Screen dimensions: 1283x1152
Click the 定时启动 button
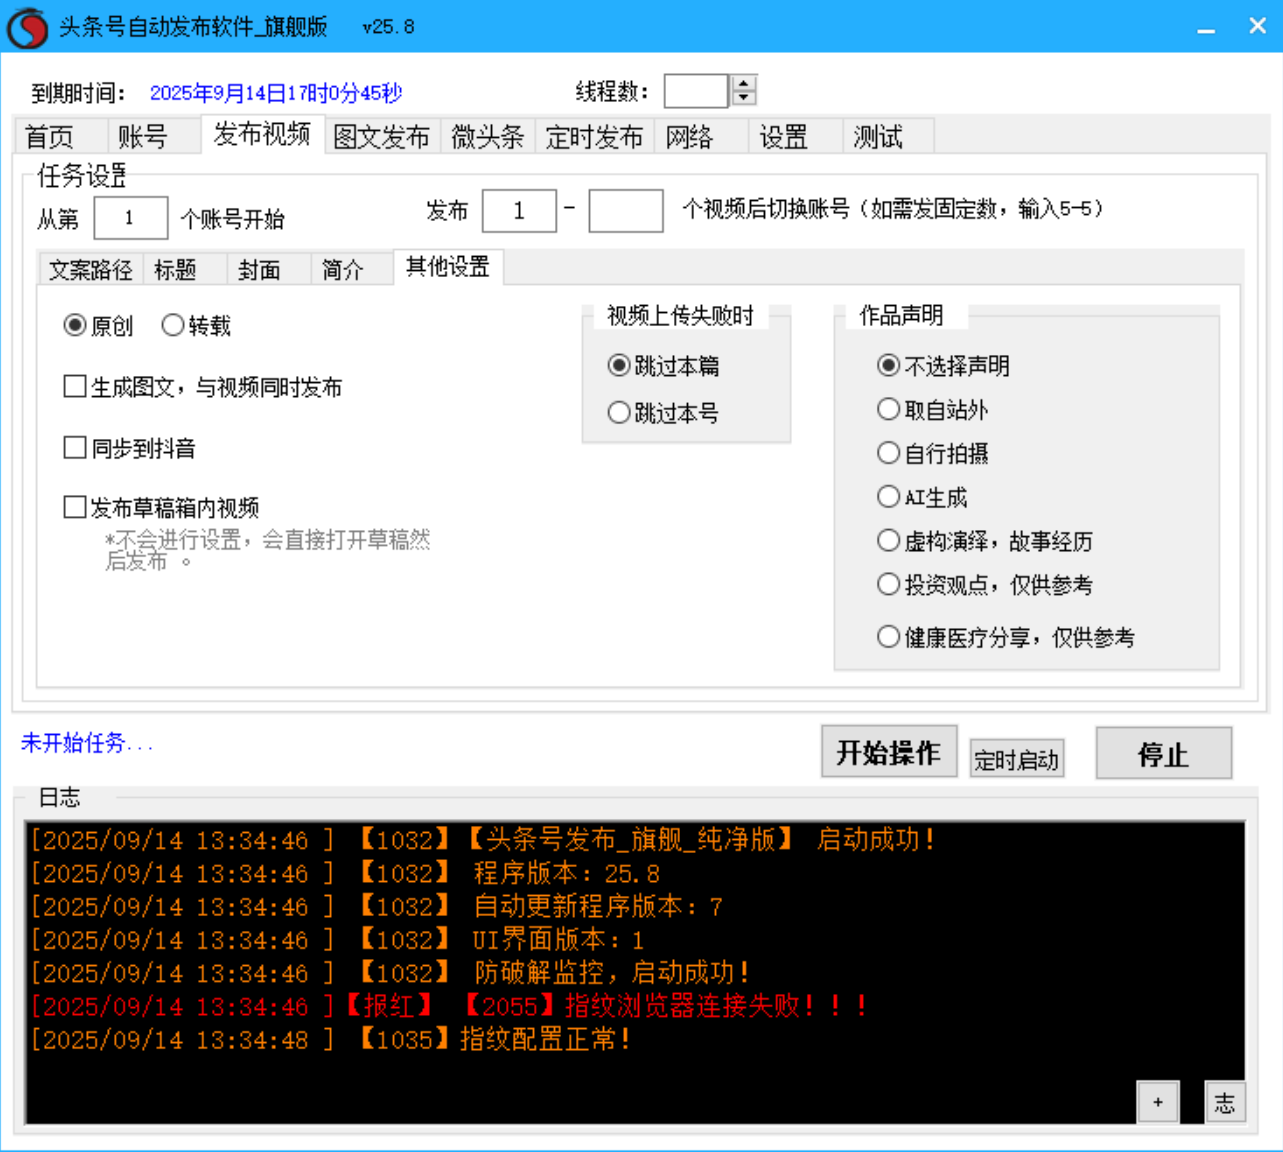[x=1016, y=758]
